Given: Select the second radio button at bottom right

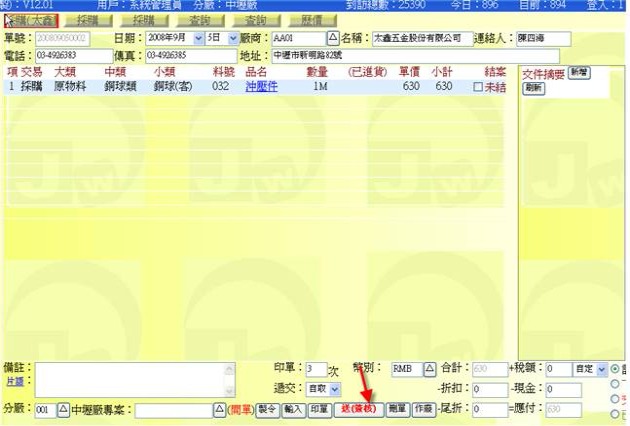Looking at the screenshot, I should pos(614,383).
